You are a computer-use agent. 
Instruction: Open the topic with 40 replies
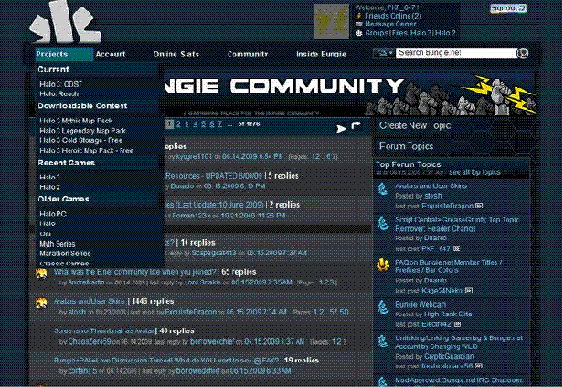click(x=104, y=331)
